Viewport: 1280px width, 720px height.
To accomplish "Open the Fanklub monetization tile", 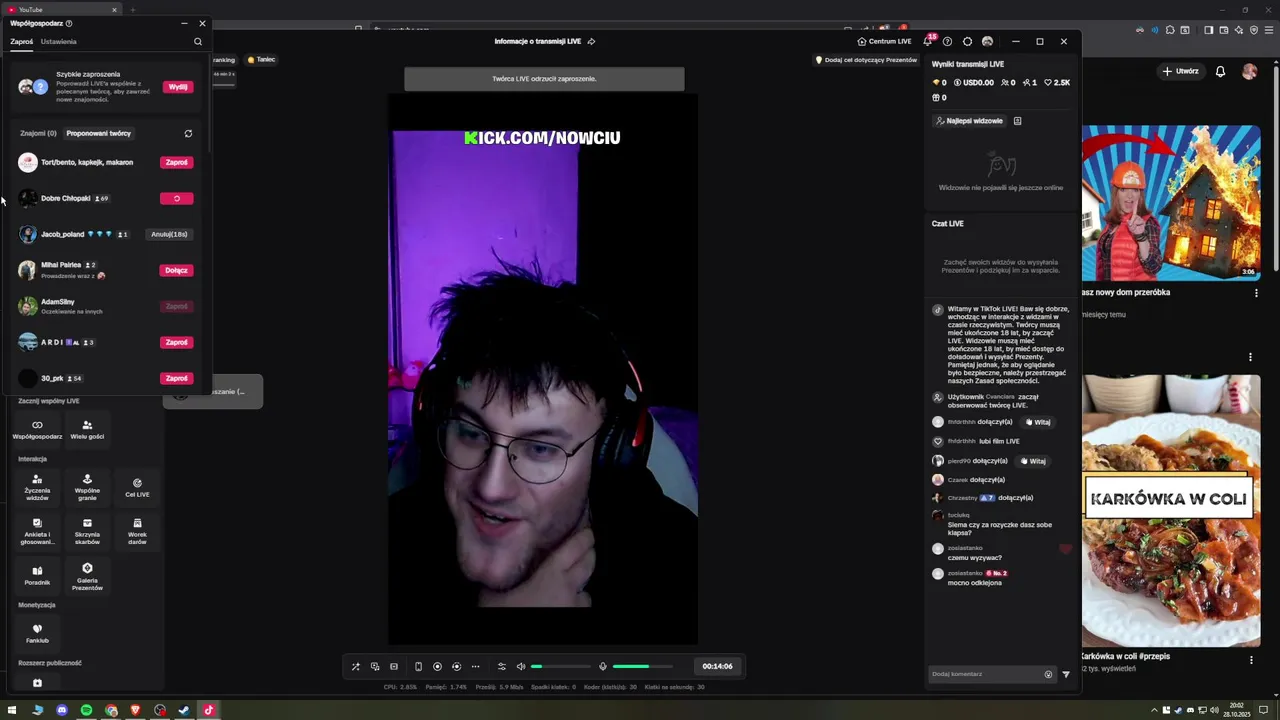I will point(37,633).
